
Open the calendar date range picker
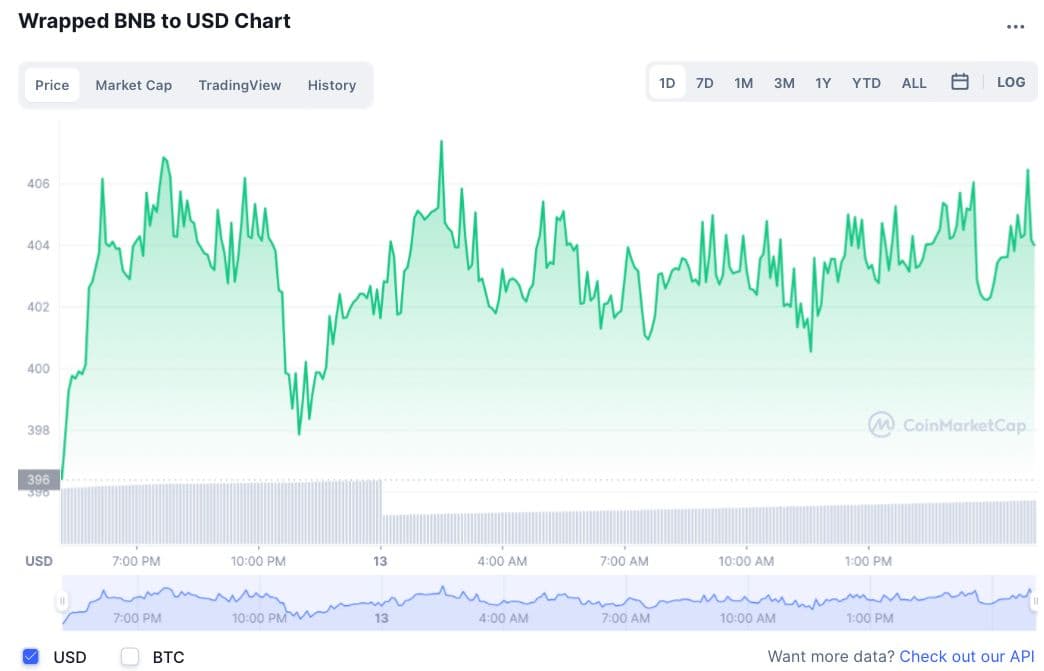pyautogui.click(x=960, y=82)
